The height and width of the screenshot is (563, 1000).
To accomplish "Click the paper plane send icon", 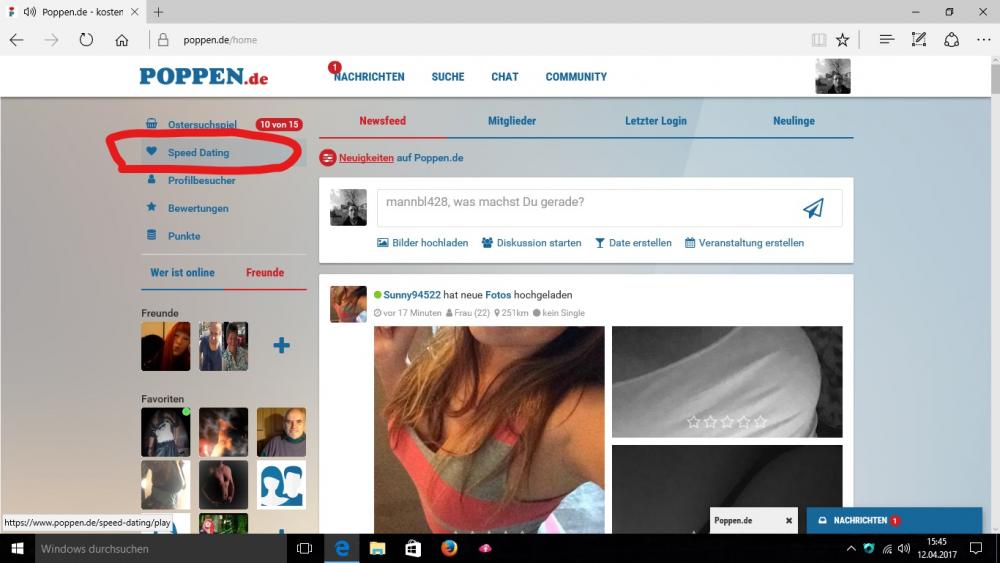I will coord(813,208).
